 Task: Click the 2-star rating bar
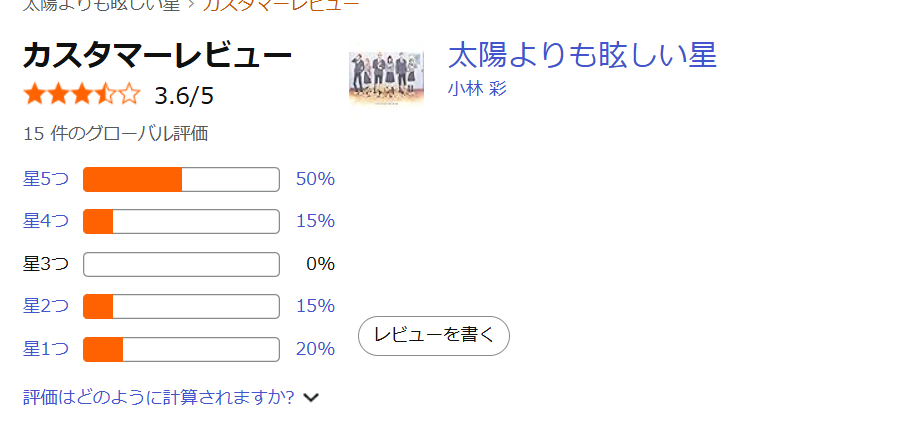(181, 306)
